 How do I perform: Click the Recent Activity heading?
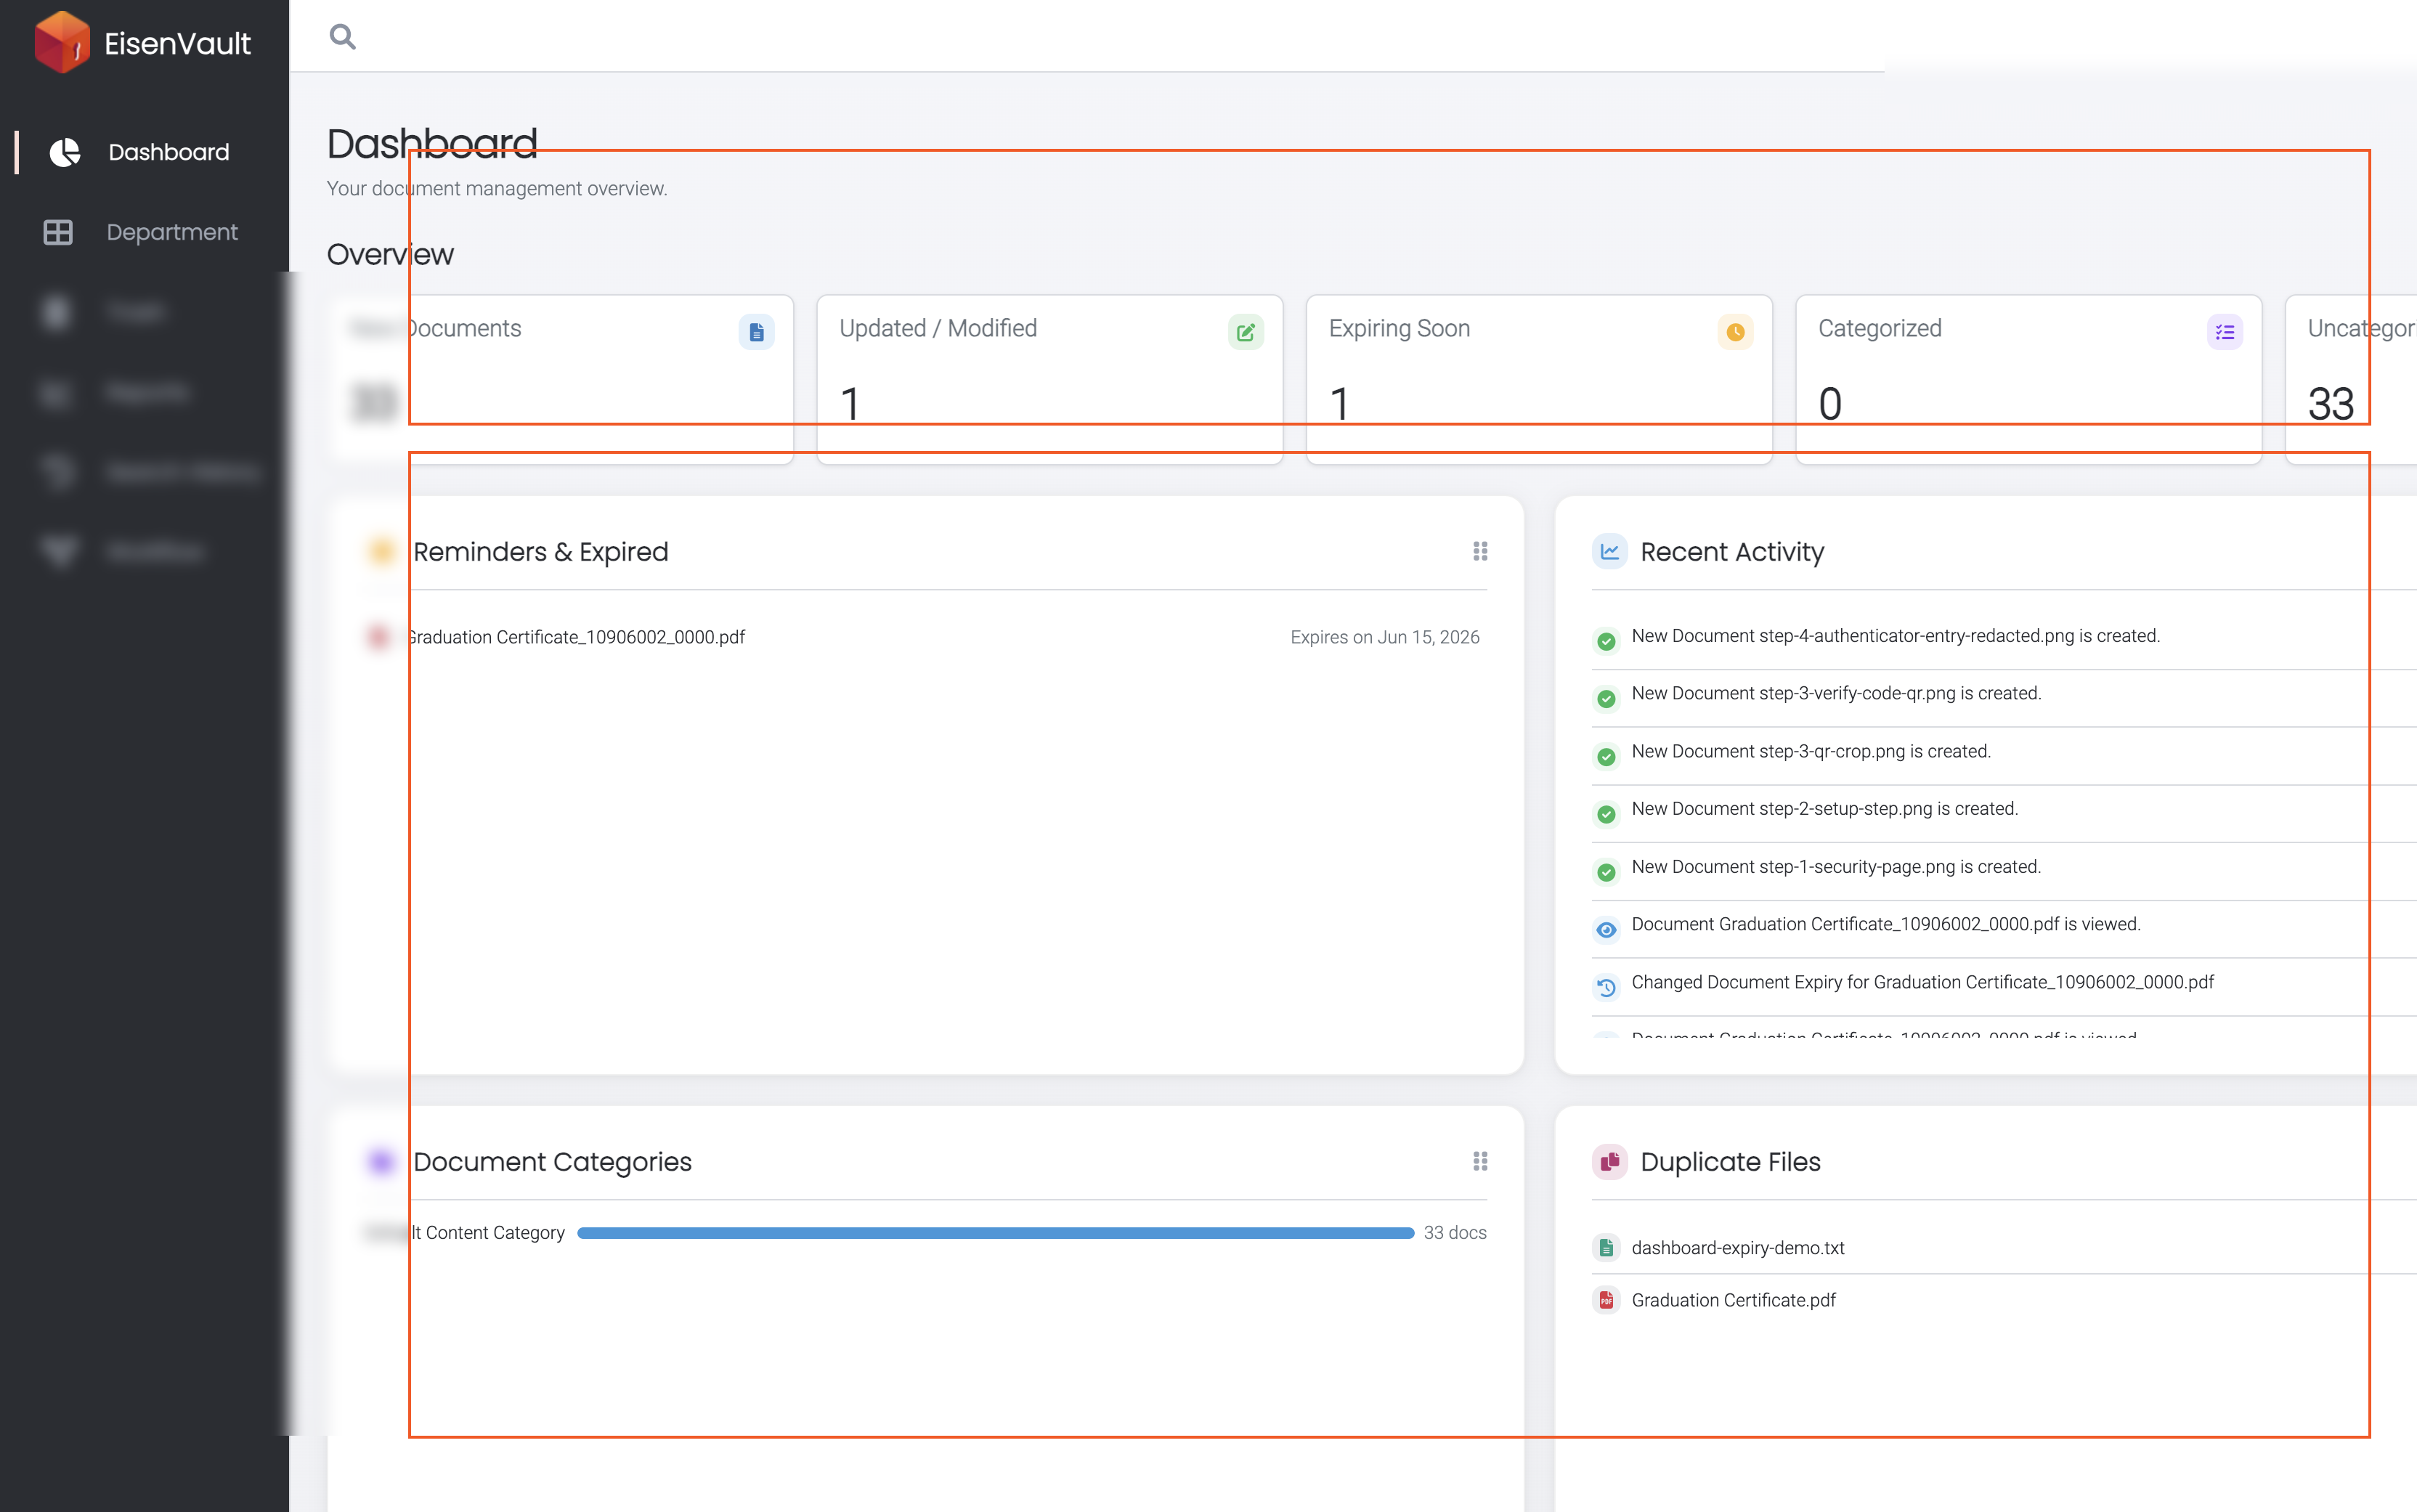(x=1732, y=552)
